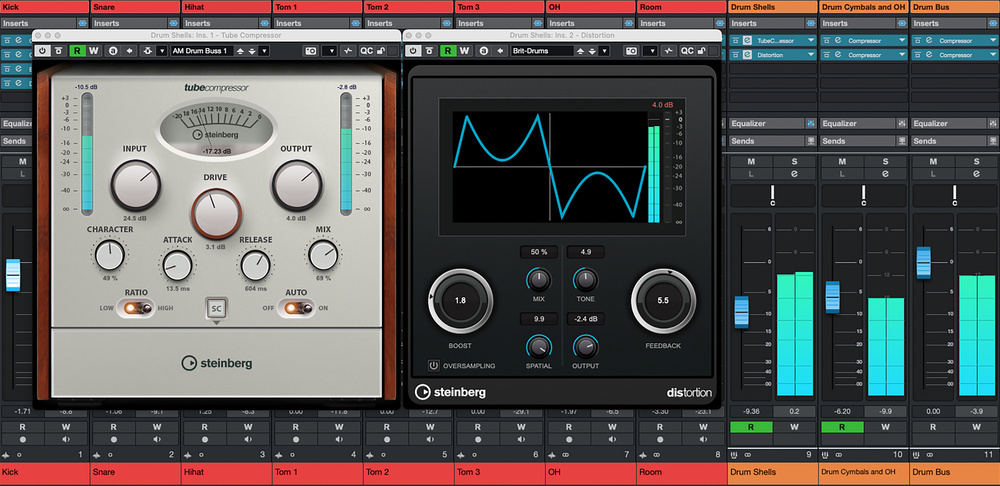This screenshot has width=1000, height=486.
Task: Click the Distortion BOOST dial
Action: pos(460,300)
